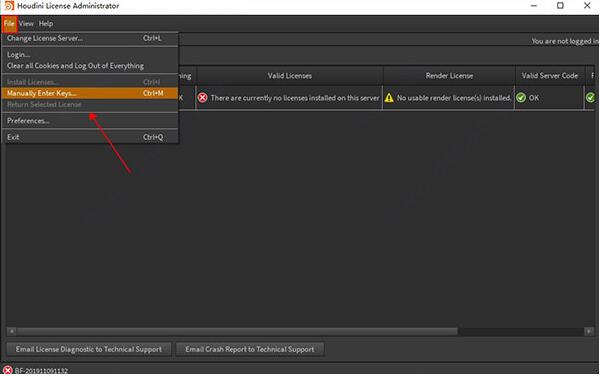Click 'There are currently no licenses installed' text
The height and width of the screenshot is (377, 600).
295,98
